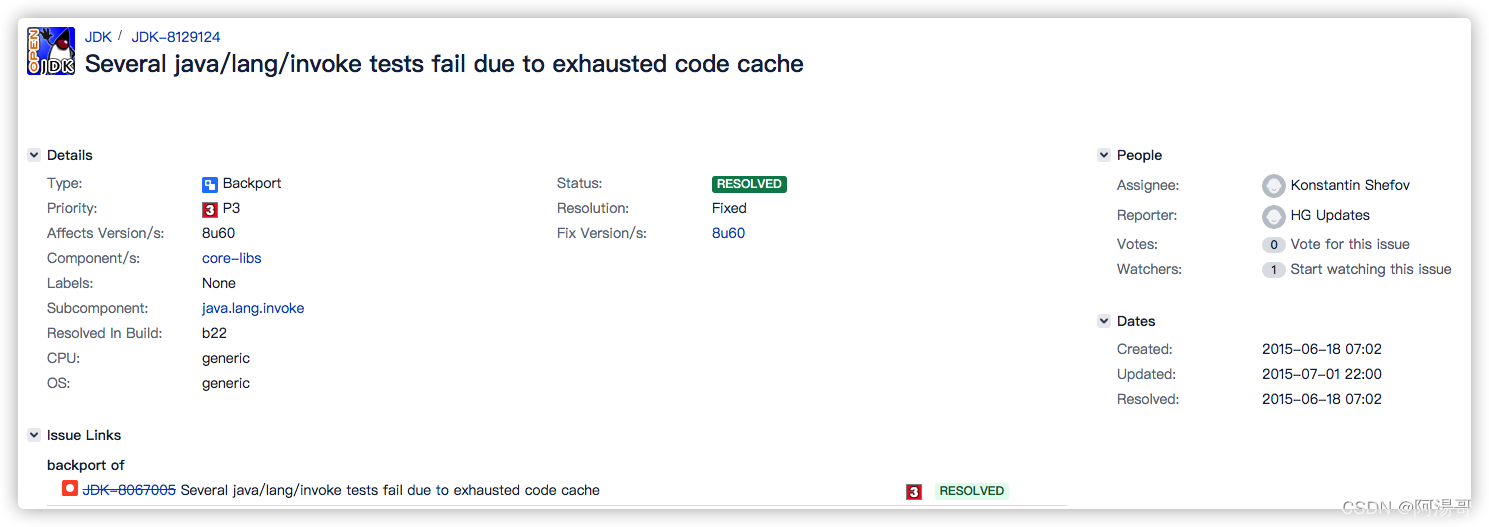Collapse the Dates section

[x=1104, y=321]
